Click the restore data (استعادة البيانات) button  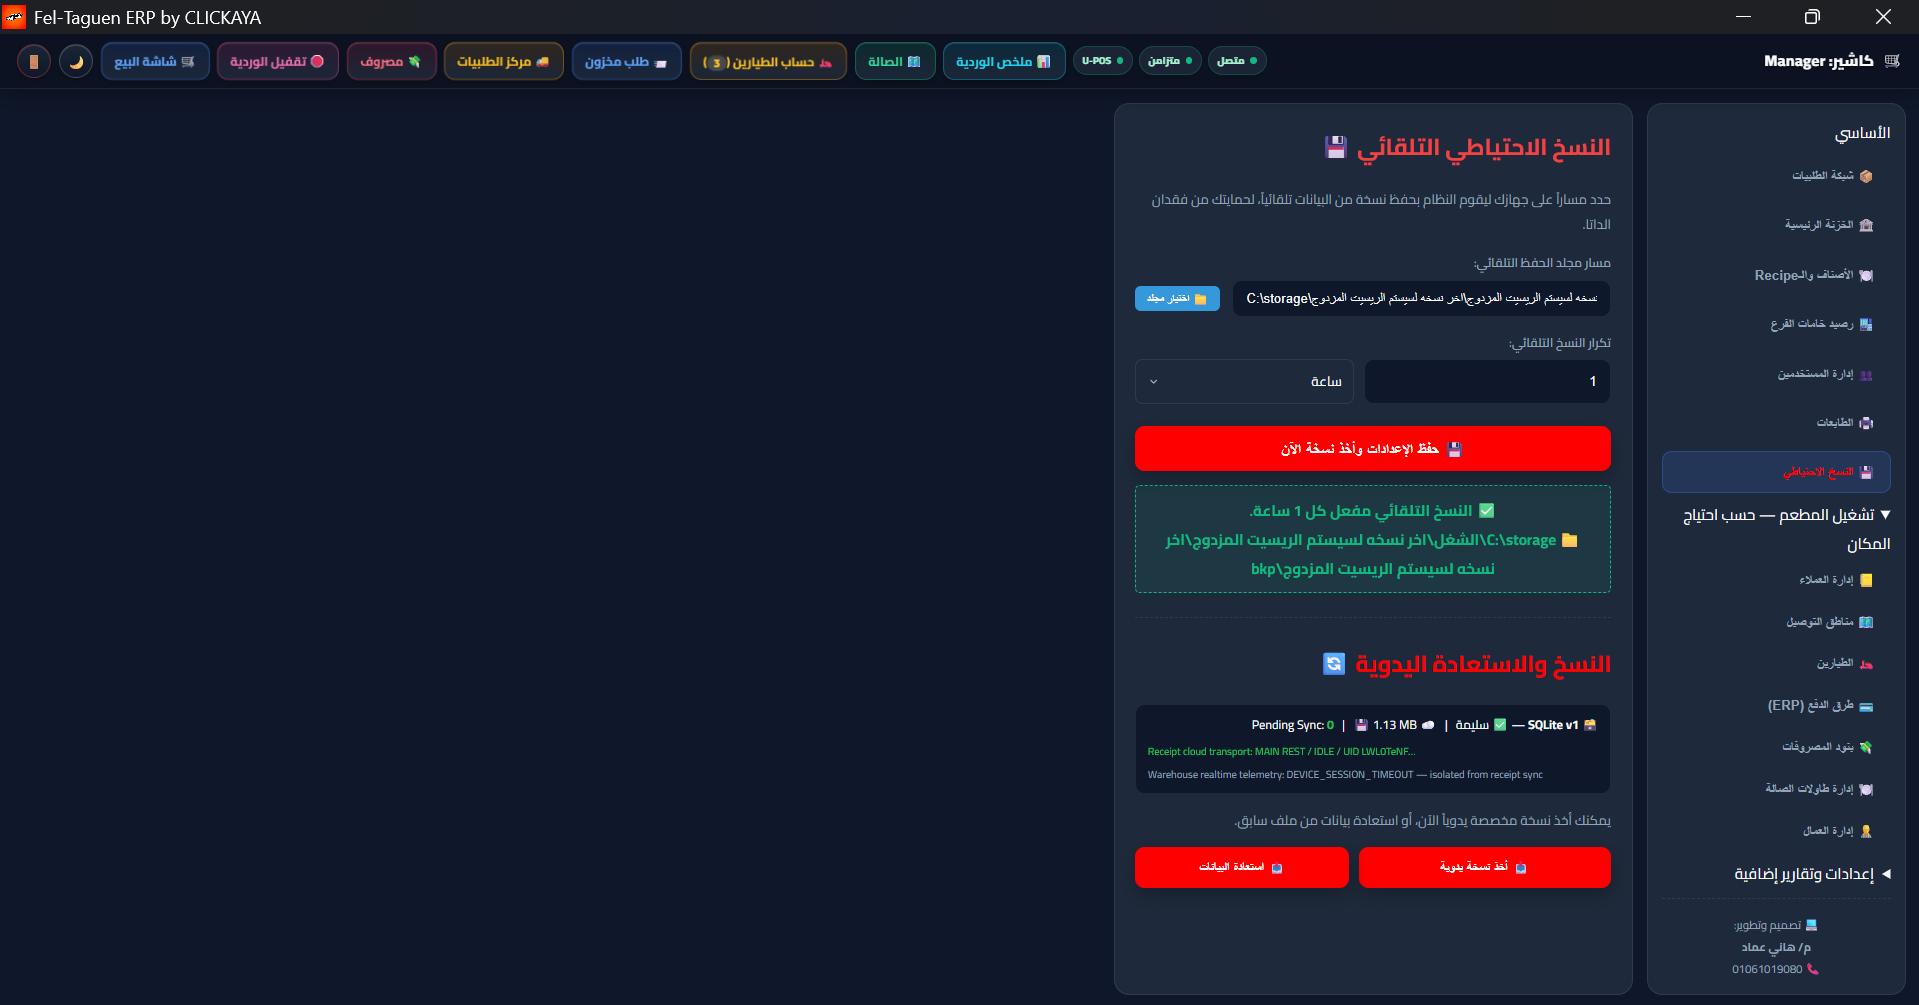pyautogui.click(x=1241, y=867)
